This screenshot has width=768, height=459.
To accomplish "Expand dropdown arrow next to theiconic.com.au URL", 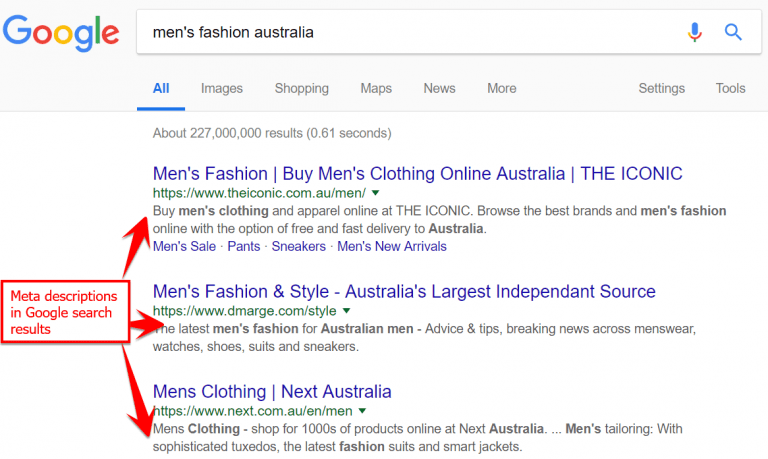I will point(375,193).
